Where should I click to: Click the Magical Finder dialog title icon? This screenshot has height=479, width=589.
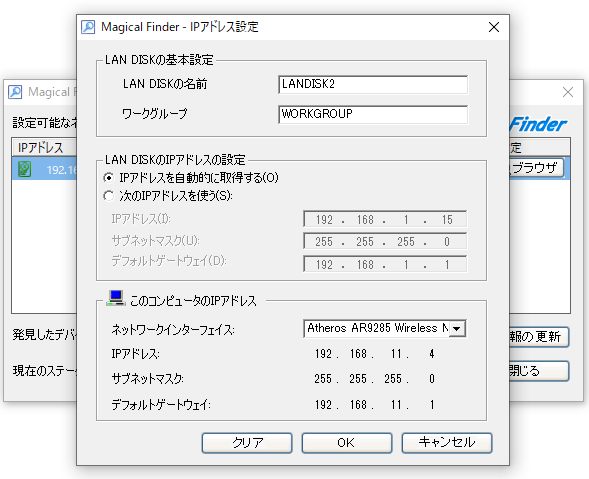tap(88, 27)
